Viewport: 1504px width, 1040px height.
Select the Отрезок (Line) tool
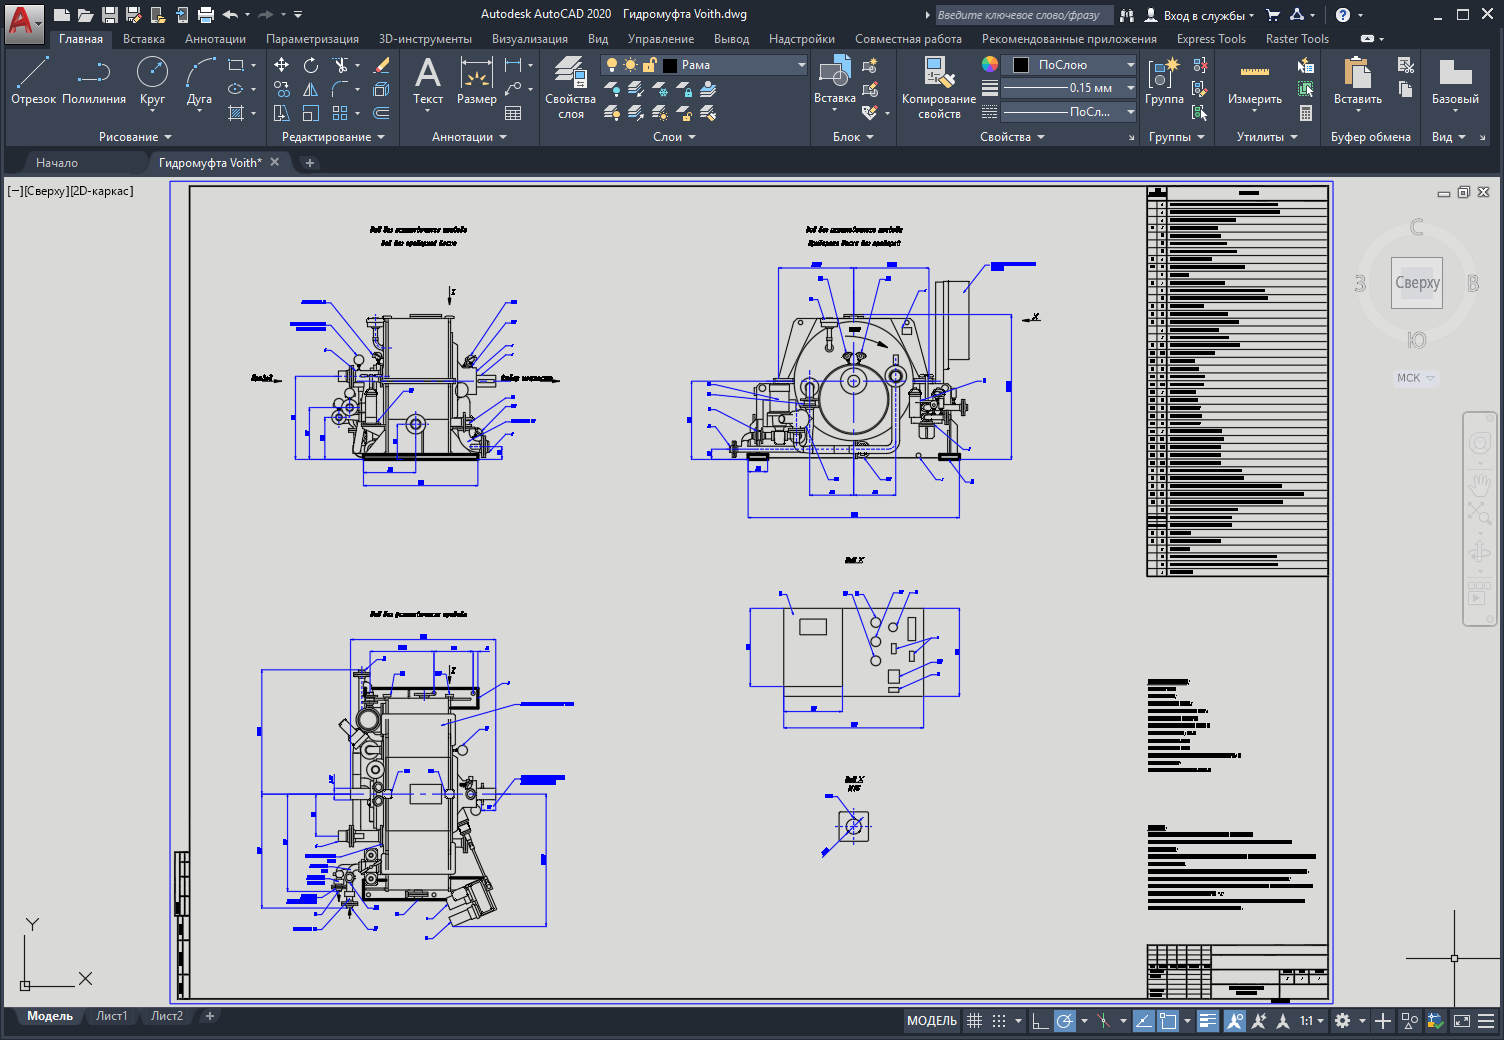click(33, 80)
